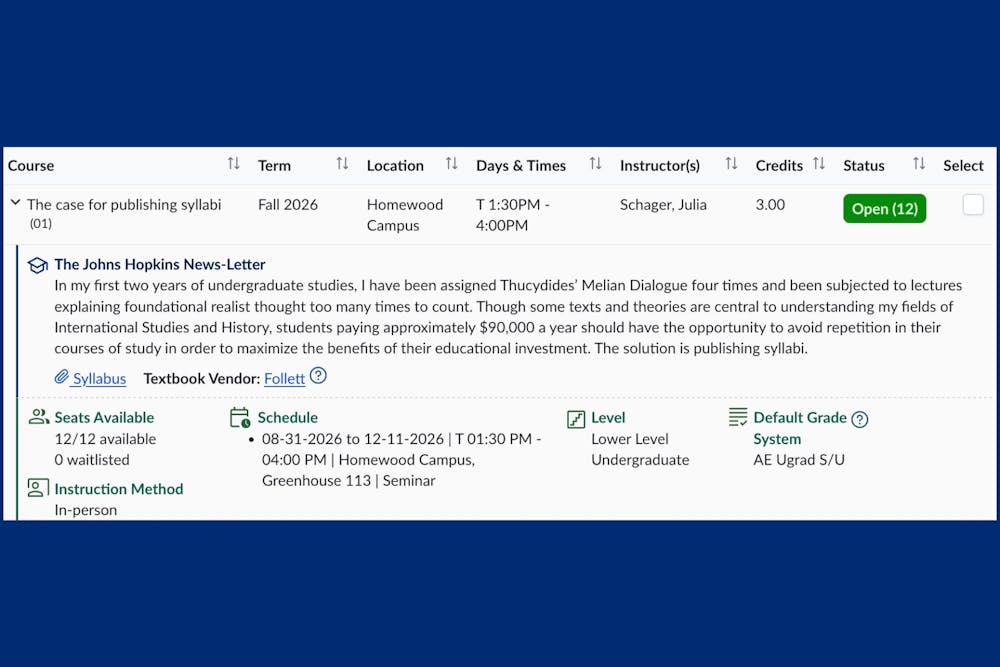Click the Schedule calendar icon
This screenshot has width=1000, height=667.
pos(240,417)
